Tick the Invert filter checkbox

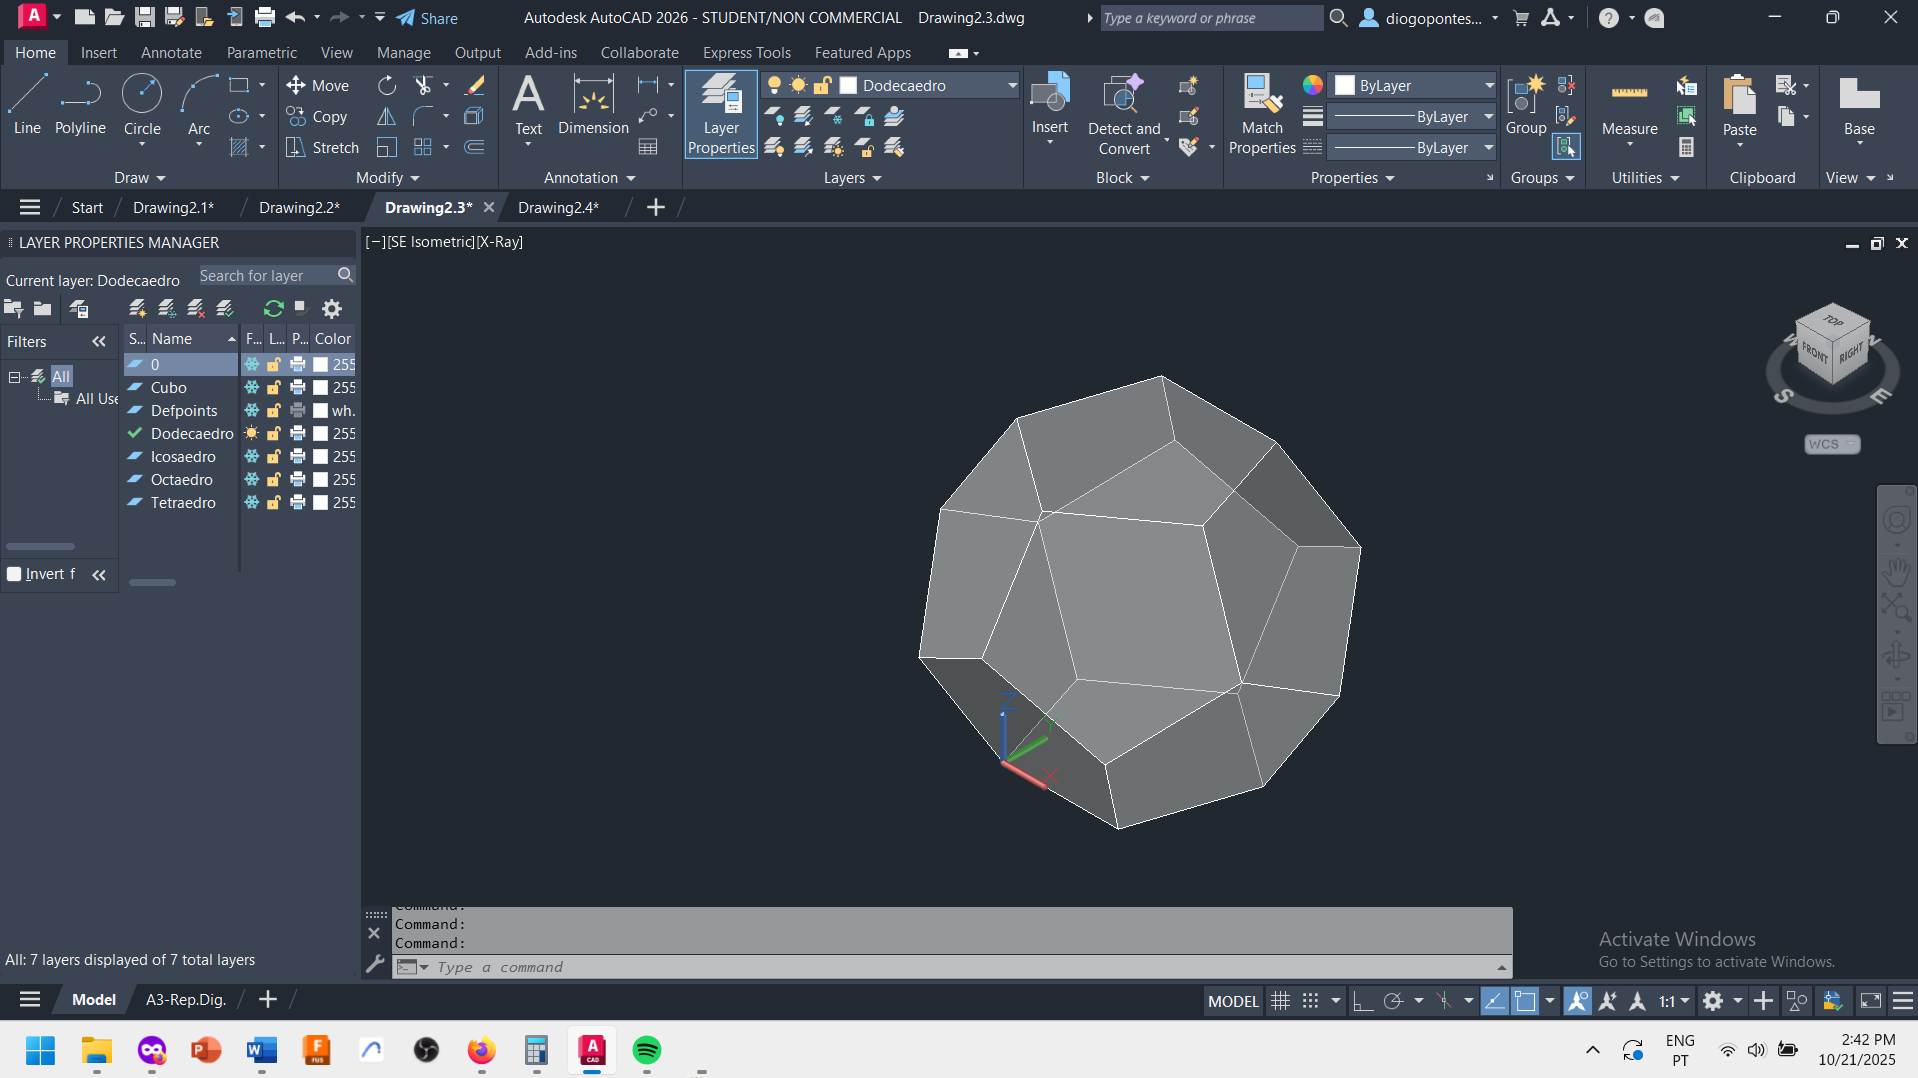click(x=15, y=574)
